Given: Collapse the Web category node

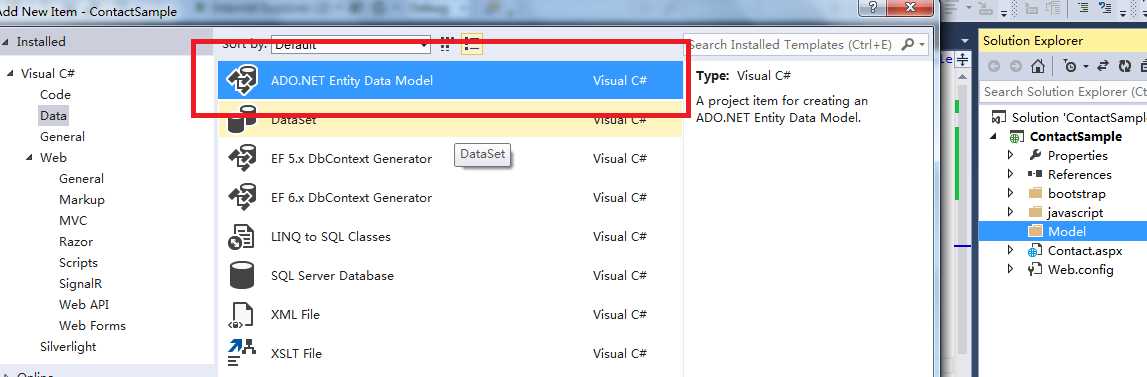Looking at the screenshot, I should click(x=29, y=157).
